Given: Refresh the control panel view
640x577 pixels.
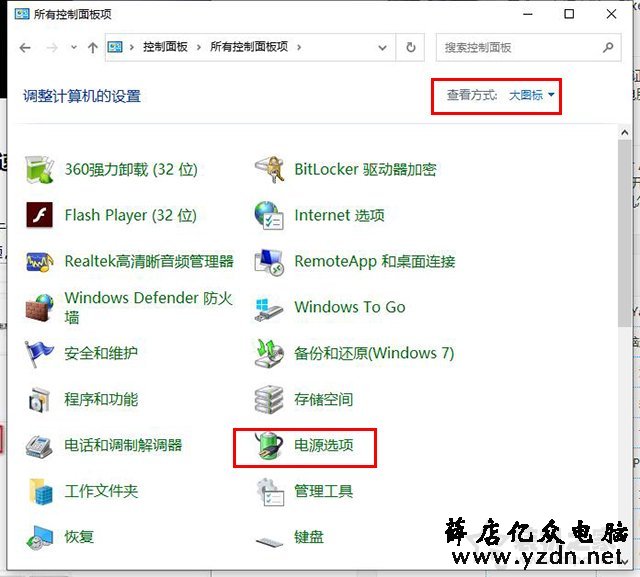Looking at the screenshot, I should tap(411, 47).
